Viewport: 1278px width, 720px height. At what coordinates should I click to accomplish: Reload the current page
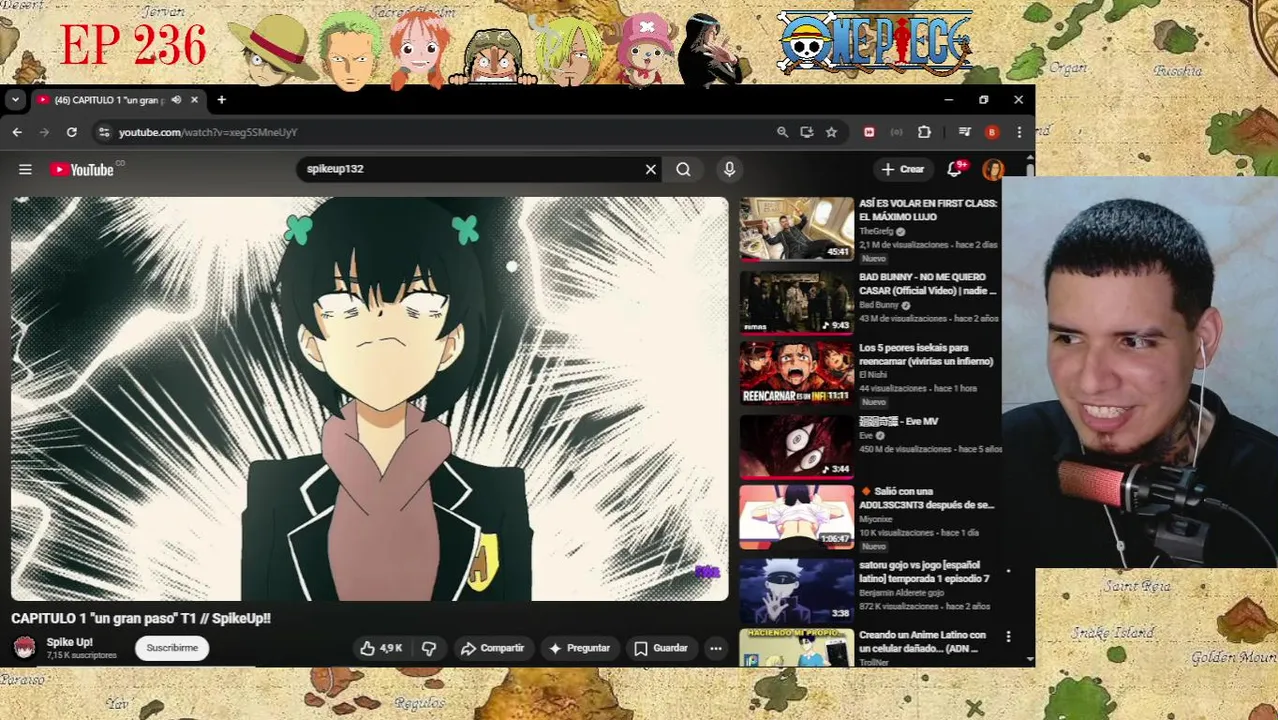(x=72, y=132)
